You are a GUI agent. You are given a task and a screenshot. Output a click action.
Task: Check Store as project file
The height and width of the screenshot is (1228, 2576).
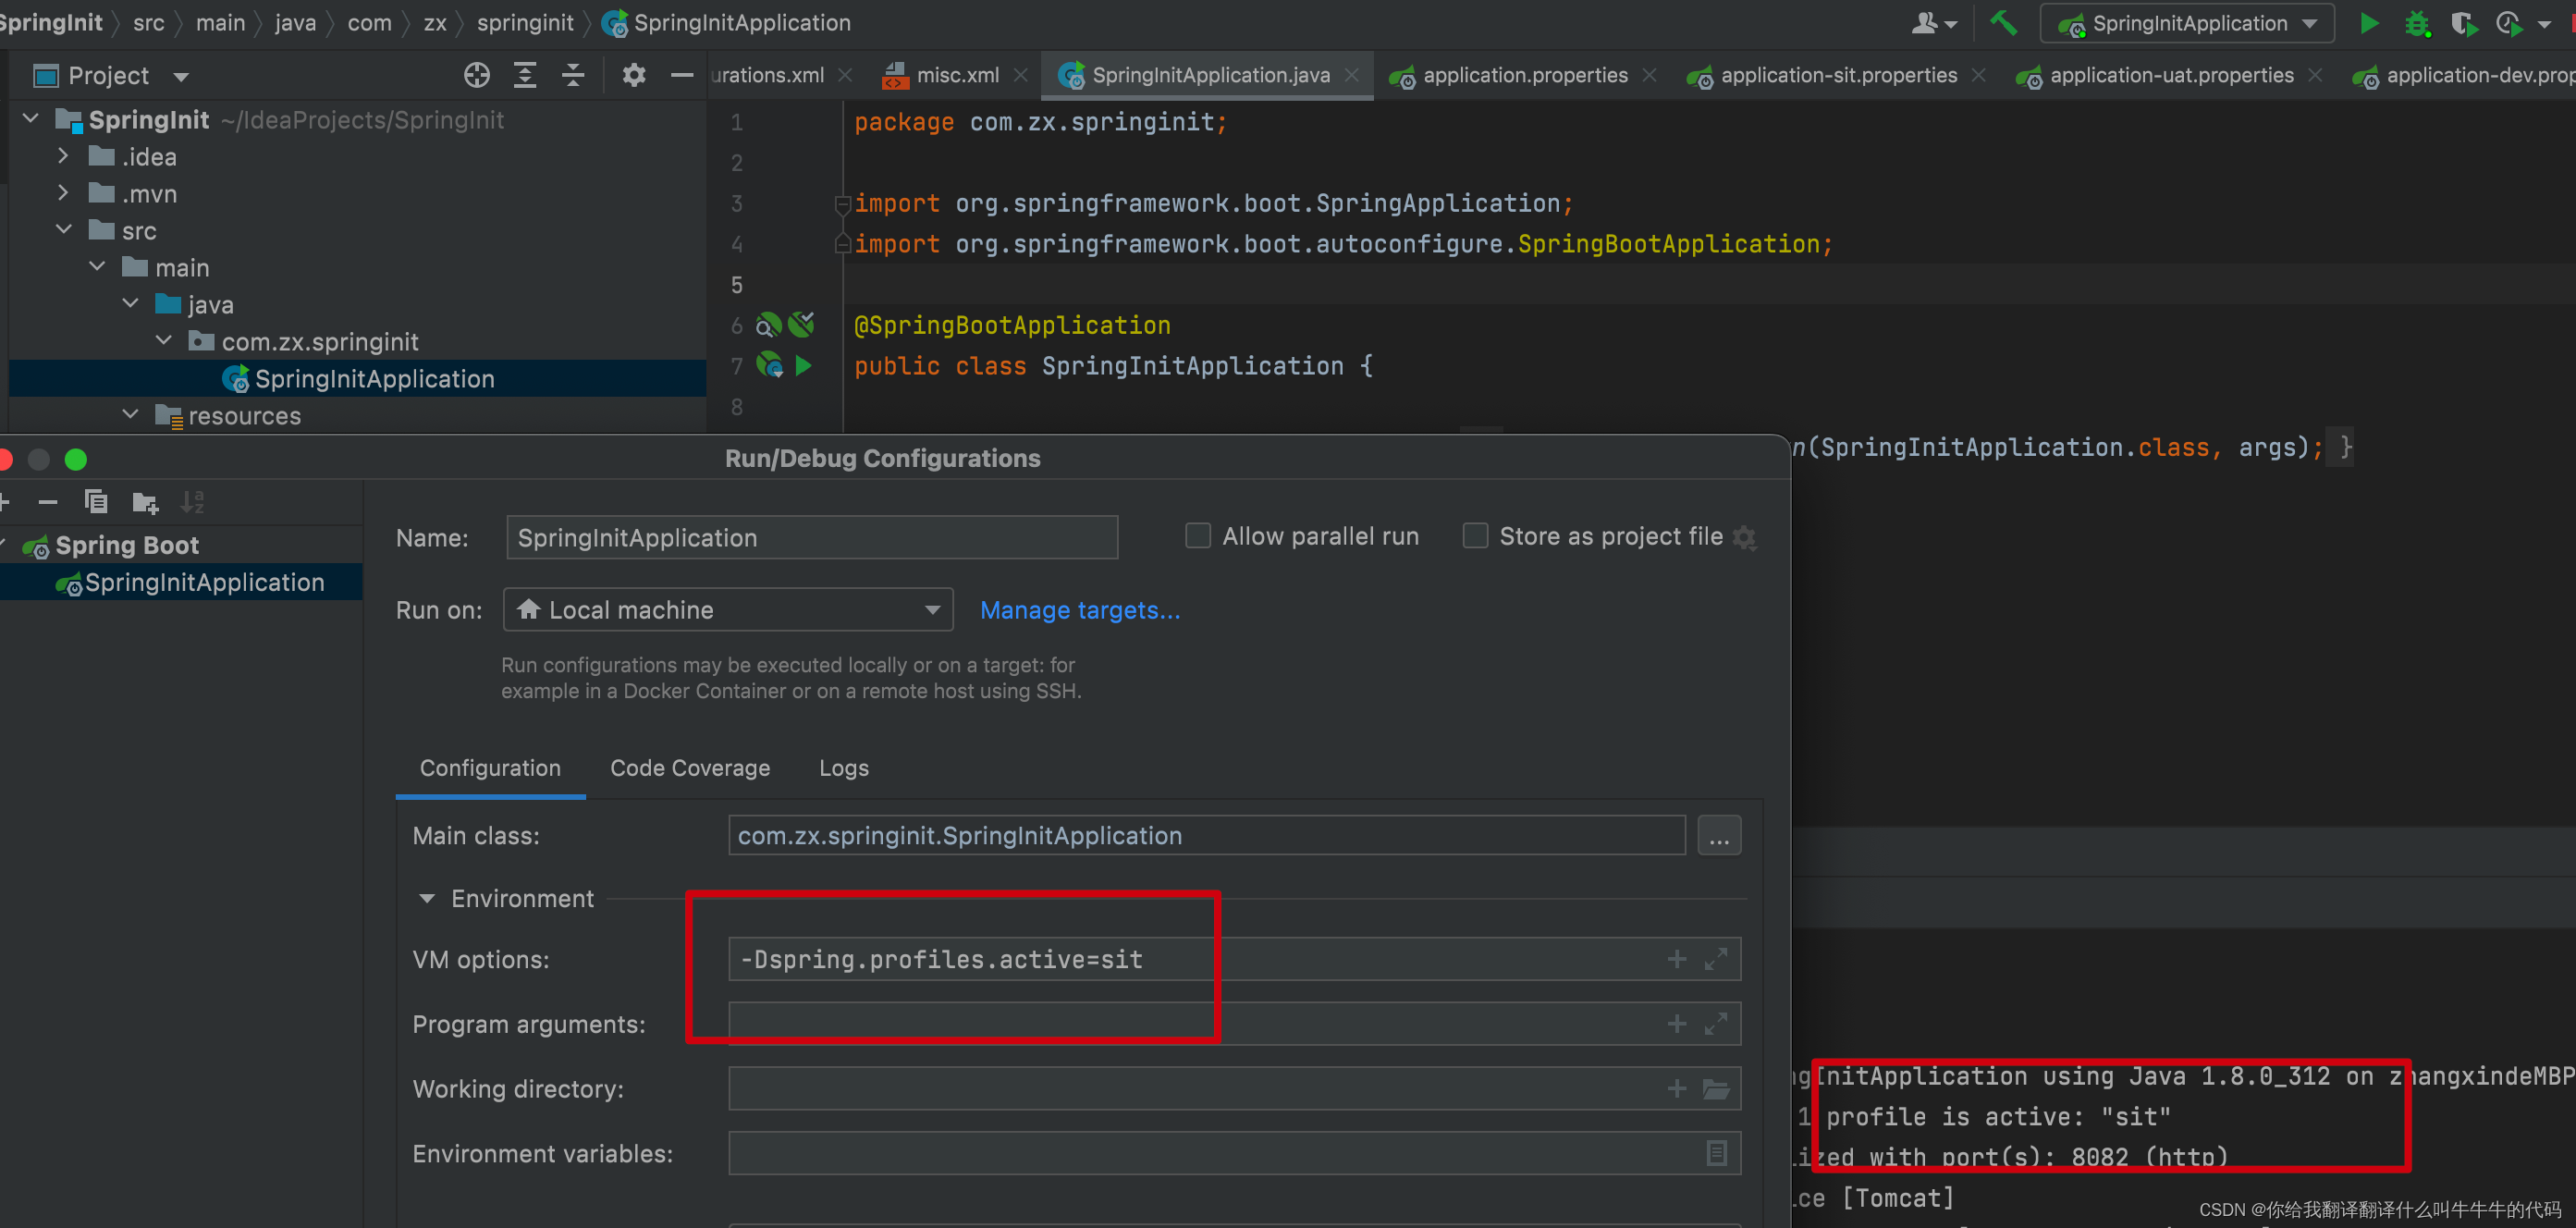pos(1474,537)
